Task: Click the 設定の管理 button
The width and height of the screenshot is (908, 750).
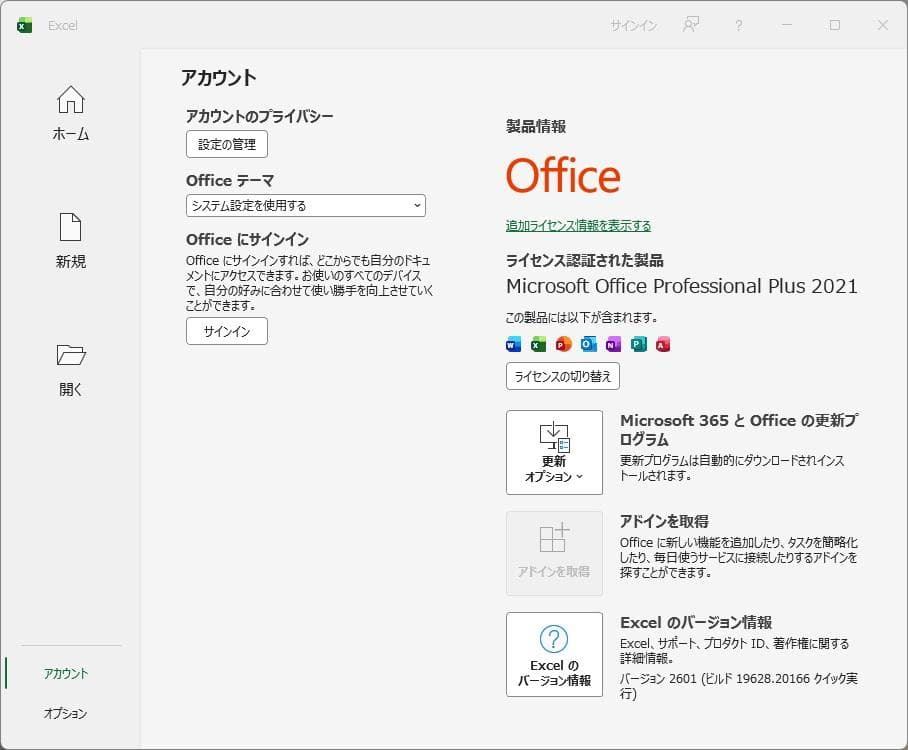Action: (x=226, y=144)
